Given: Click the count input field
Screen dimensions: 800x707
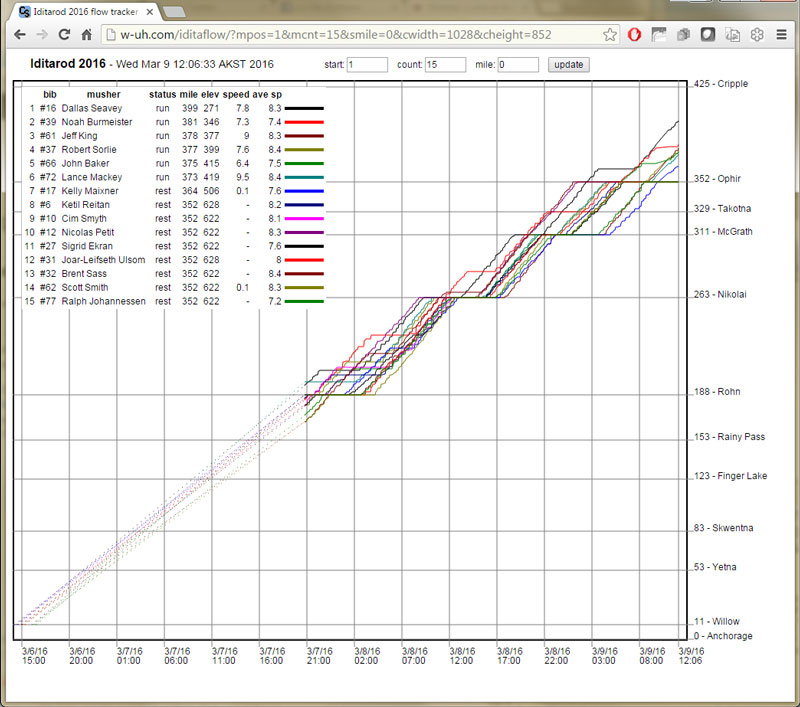Looking at the screenshot, I should [445, 65].
